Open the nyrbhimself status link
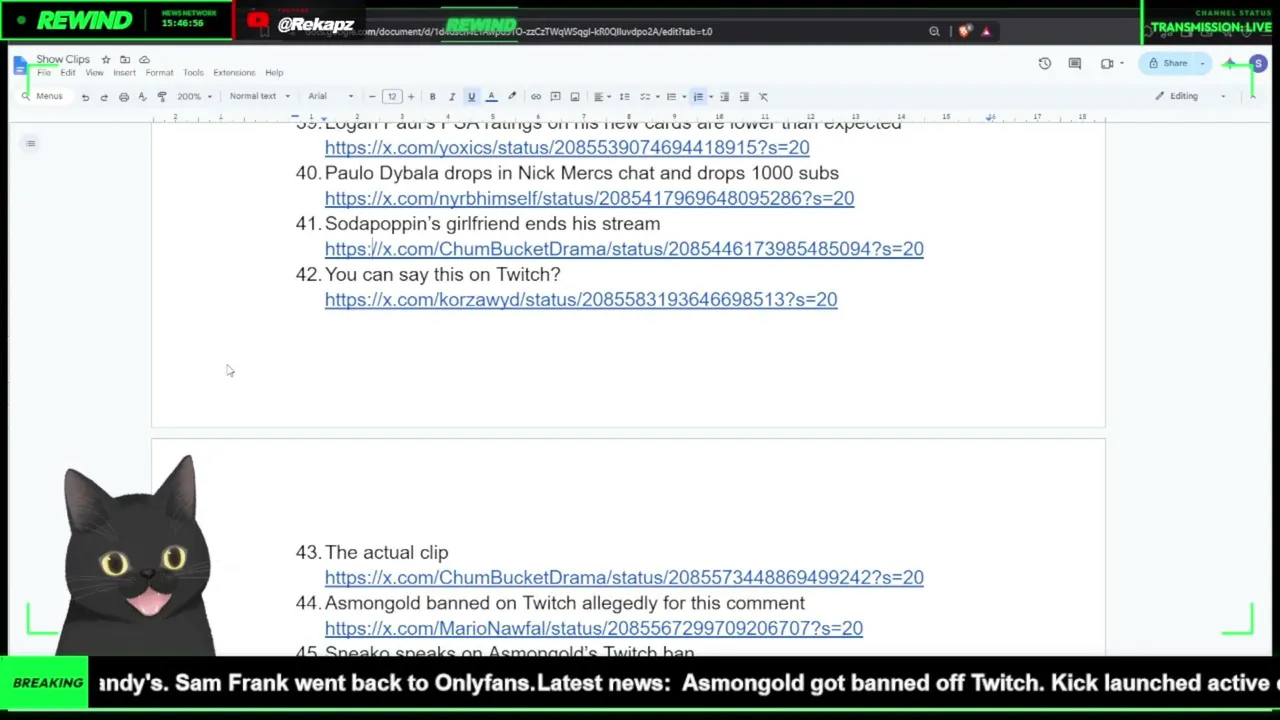The image size is (1280, 720). (x=589, y=198)
